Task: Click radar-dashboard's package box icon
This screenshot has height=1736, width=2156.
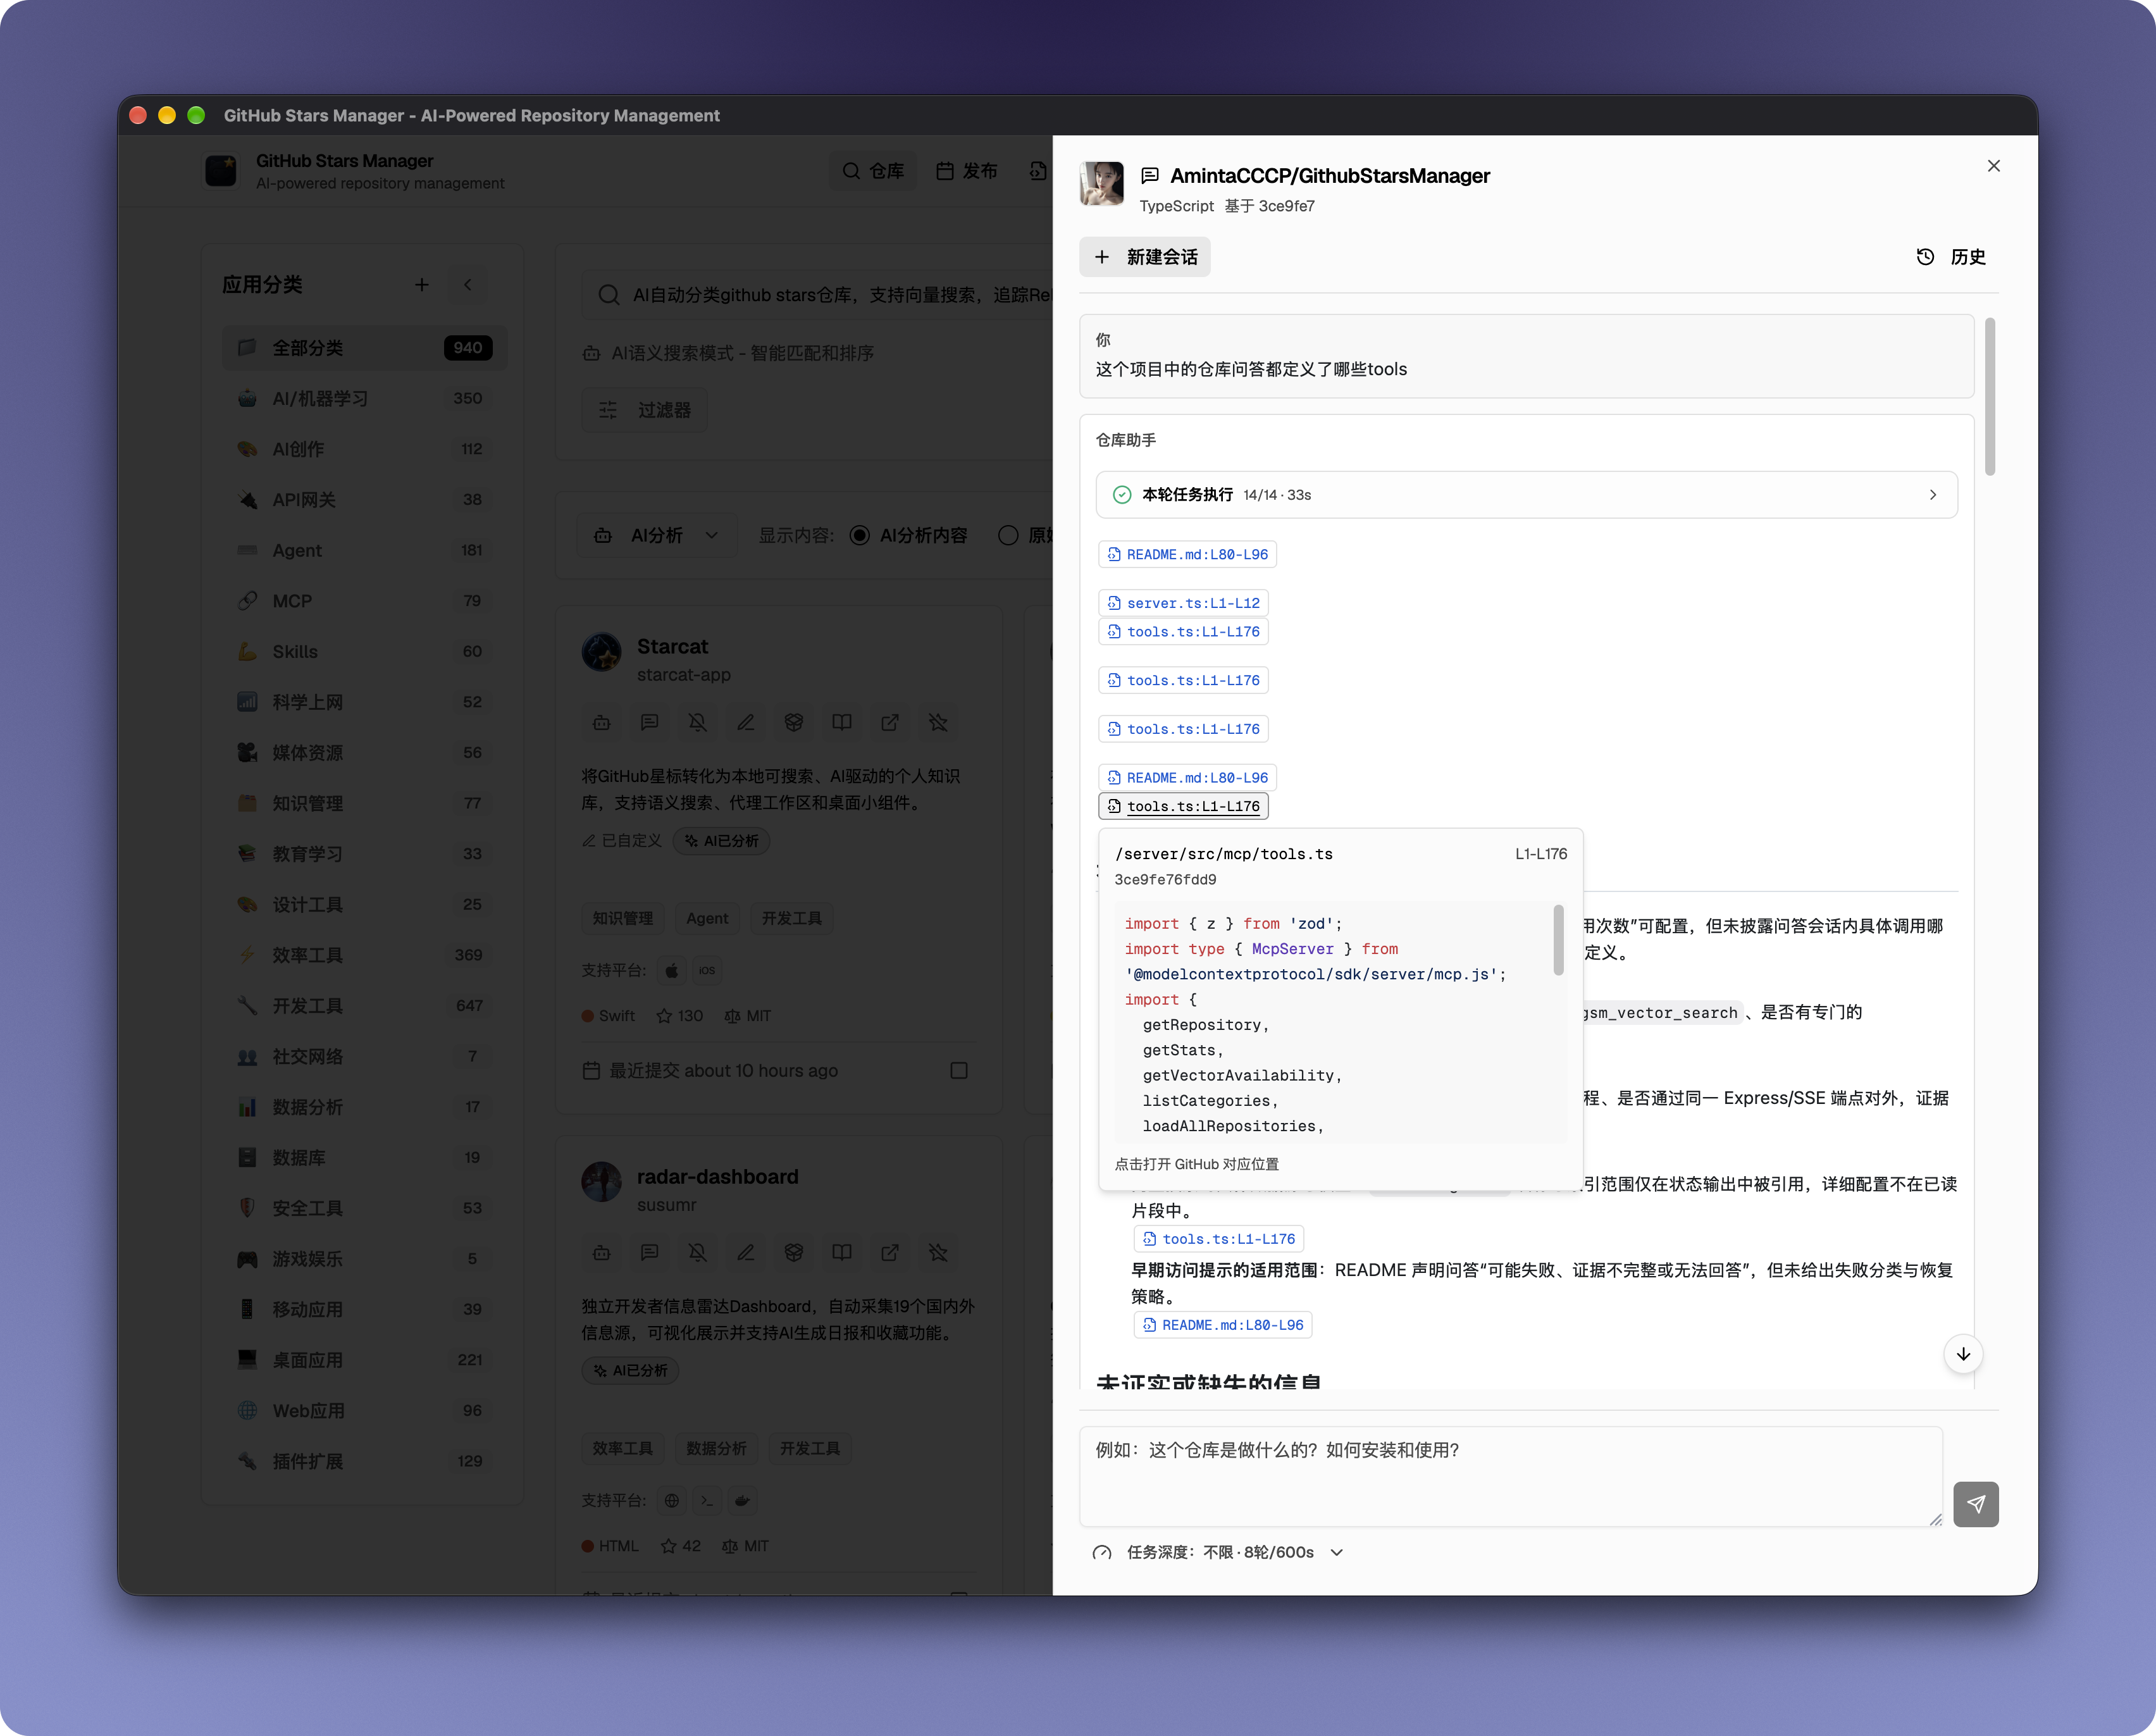Action: [793, 1252]
